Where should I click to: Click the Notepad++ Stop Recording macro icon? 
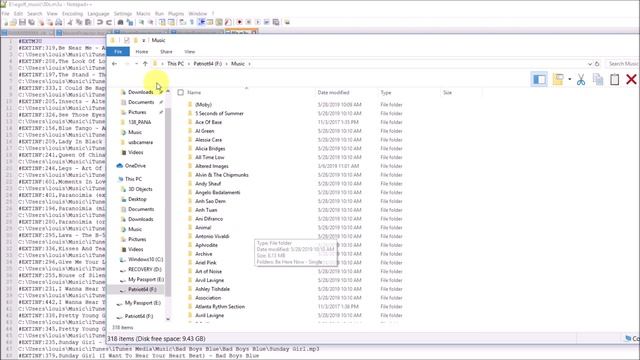[248, 22]
